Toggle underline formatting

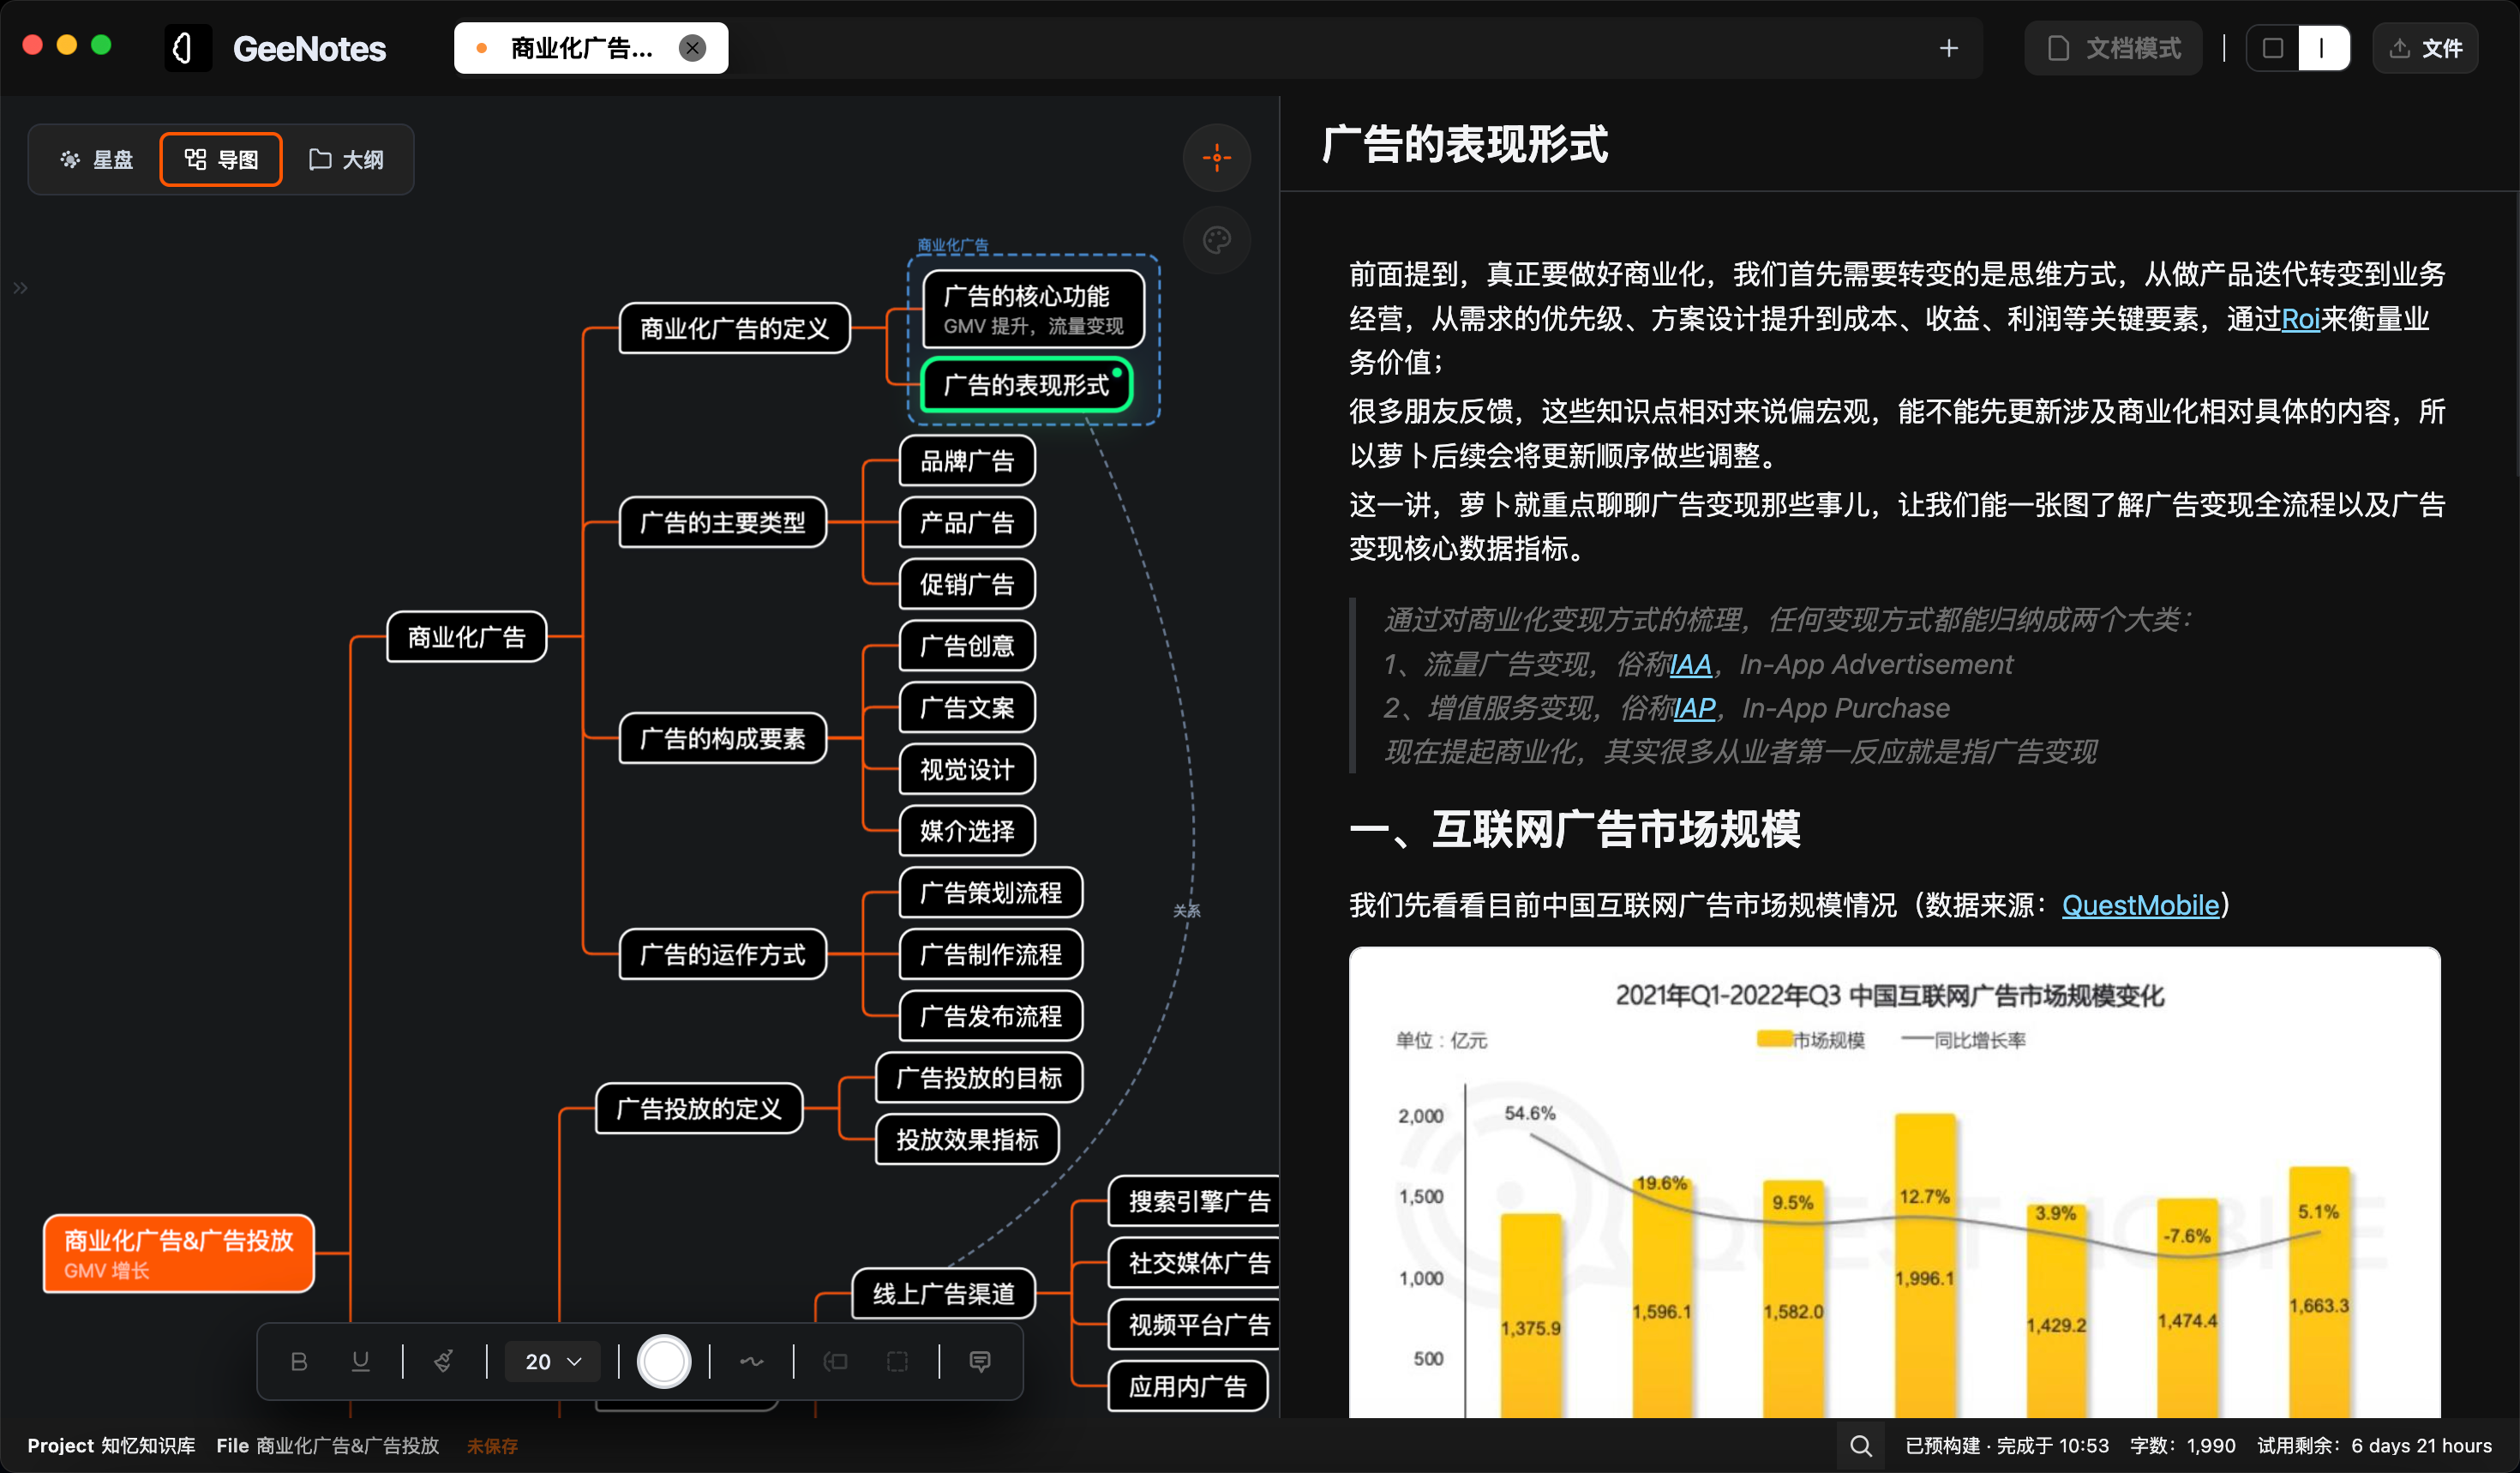pyautogui.click(x=360, y=1361)
